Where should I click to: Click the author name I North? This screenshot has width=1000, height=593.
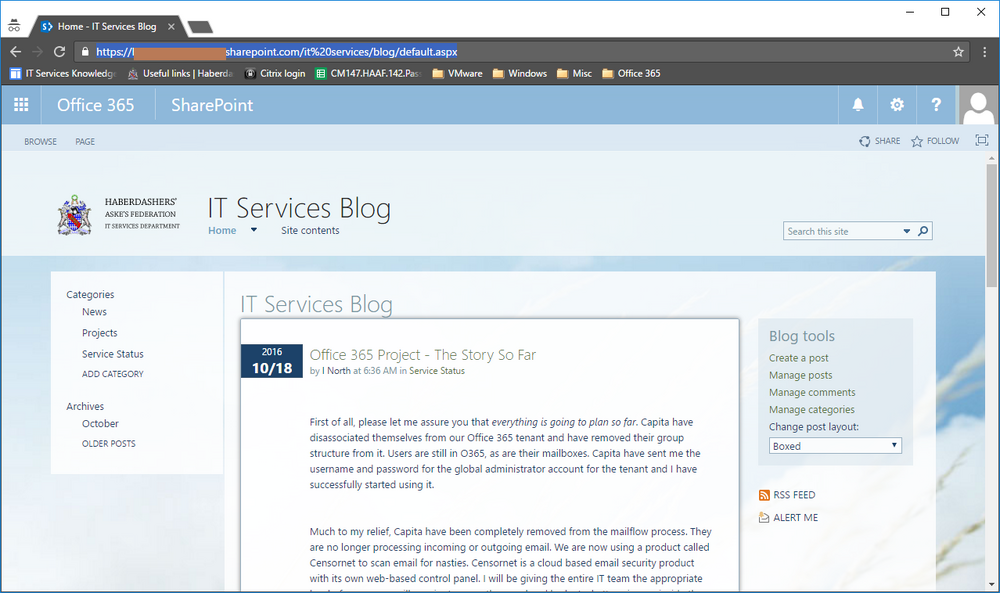coord(336,370)
